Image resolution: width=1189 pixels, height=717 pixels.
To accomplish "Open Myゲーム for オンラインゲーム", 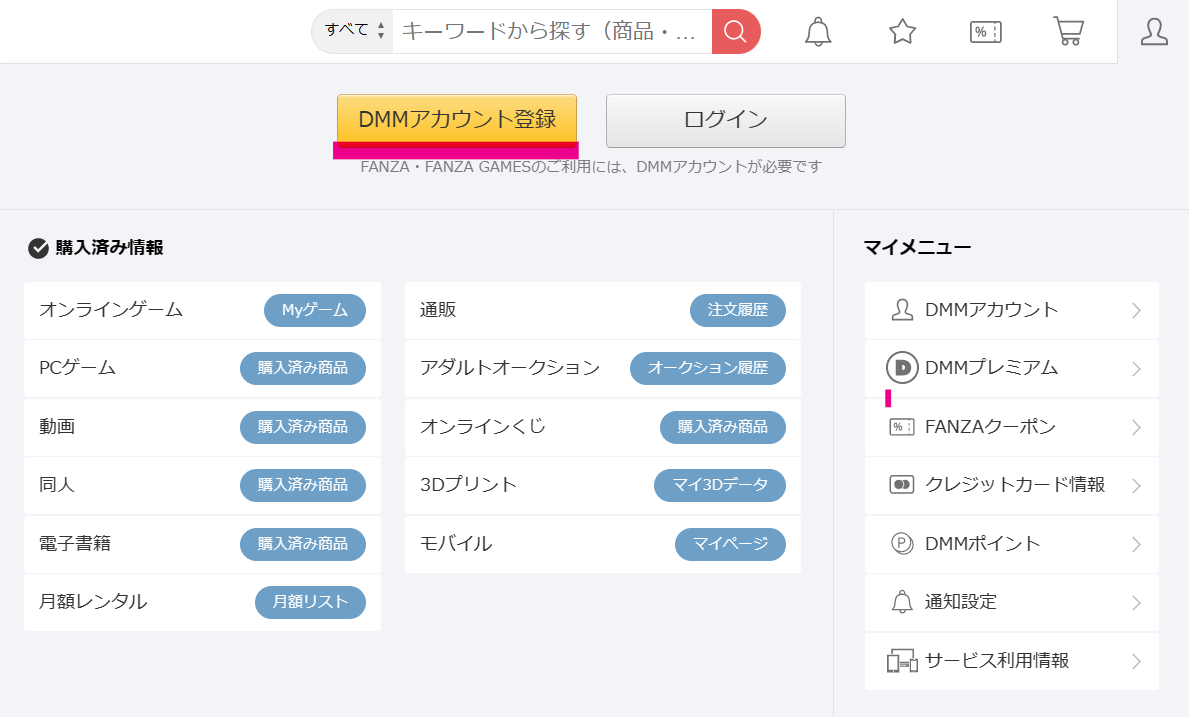I will [316, 310].
